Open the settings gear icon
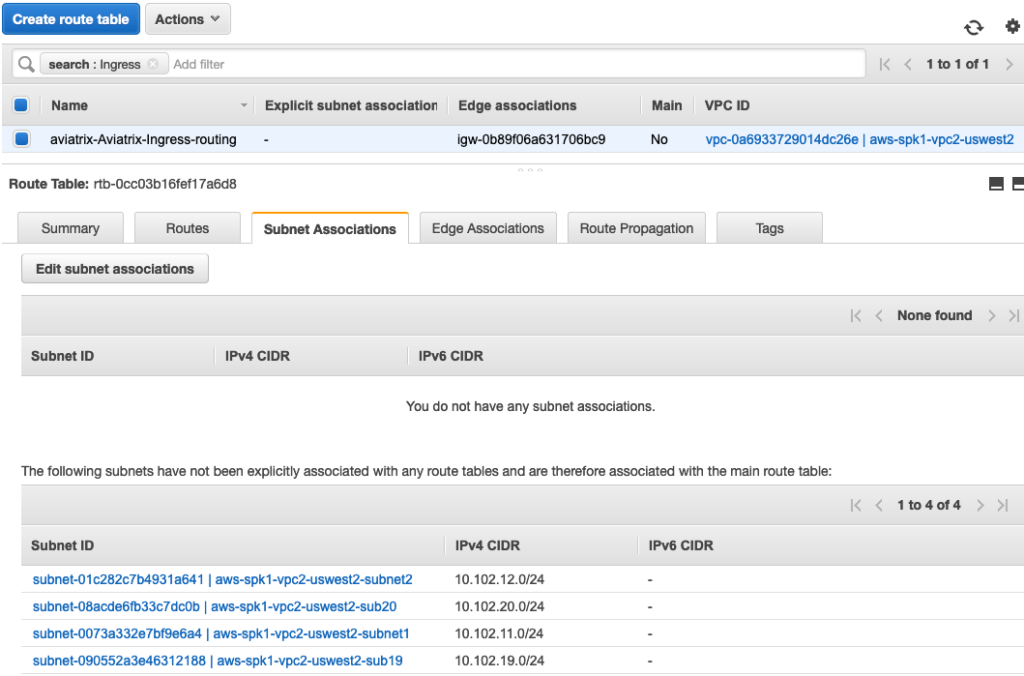 tap(1012, 26)
